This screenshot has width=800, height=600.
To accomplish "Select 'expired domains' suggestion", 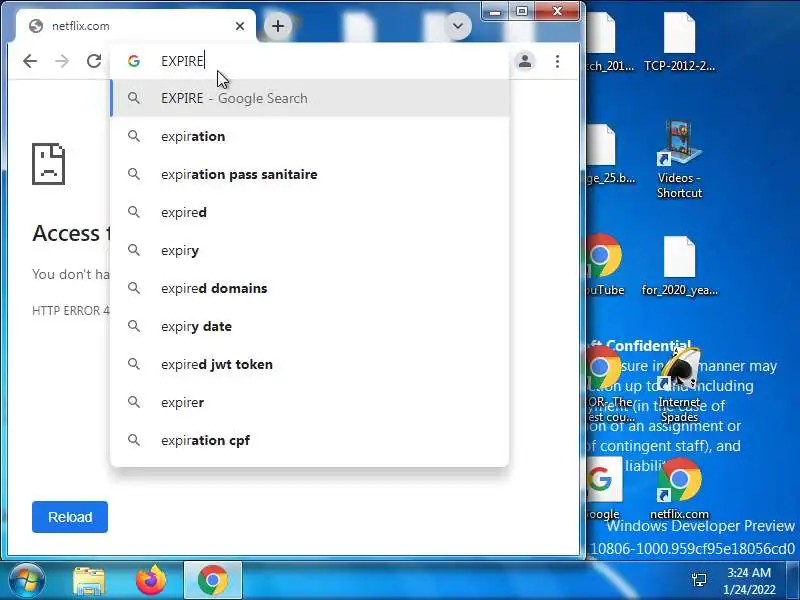I will click(x=310, y=288).
